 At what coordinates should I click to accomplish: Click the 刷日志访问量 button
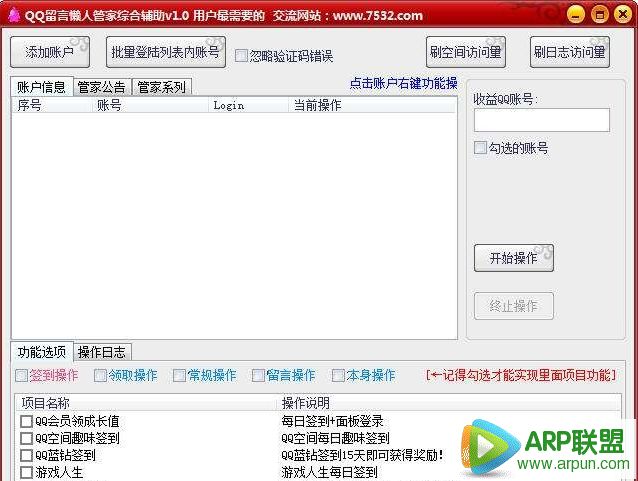(x=570, y=52)
